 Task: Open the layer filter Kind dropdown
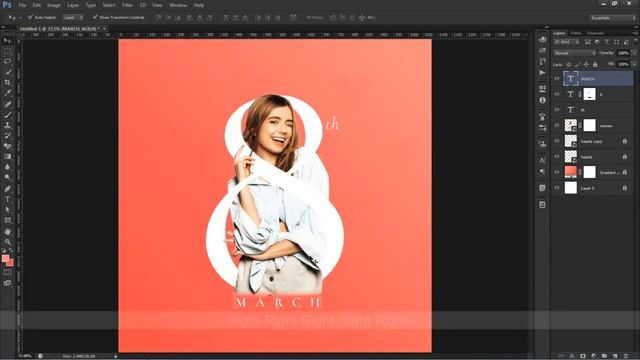click(x=567, y=42)
